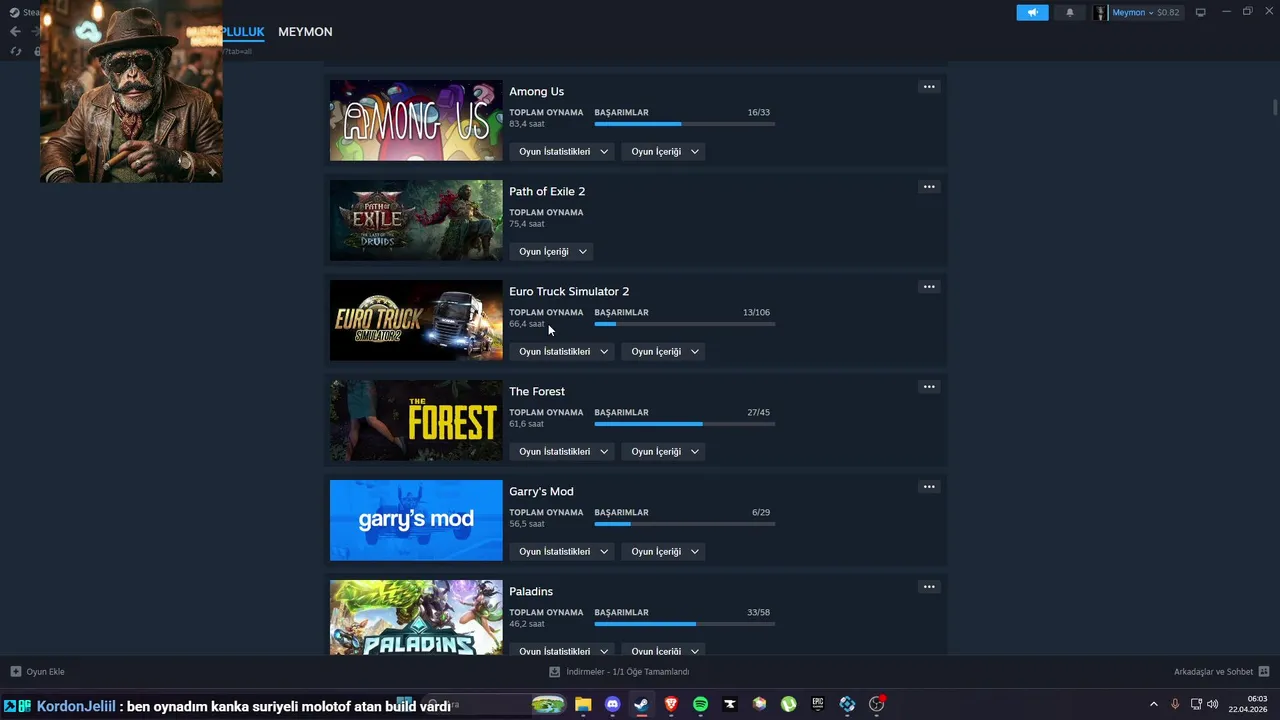The width and height of the screenshot is (1280, 720).
Task: Open Brave browser from taskbar
Action: click(671, 705)
